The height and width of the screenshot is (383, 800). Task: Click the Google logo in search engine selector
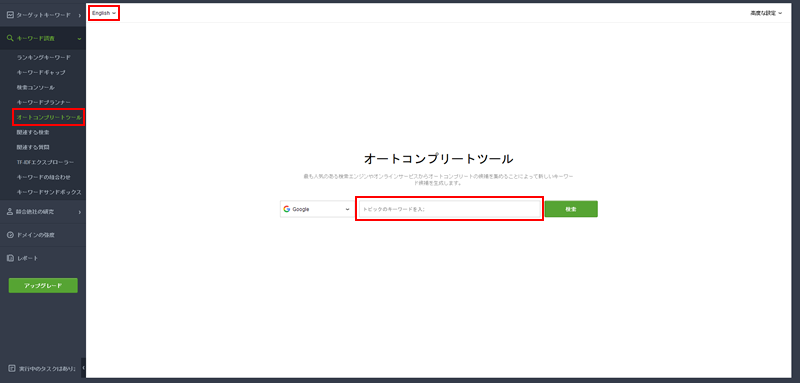(287, 209)
